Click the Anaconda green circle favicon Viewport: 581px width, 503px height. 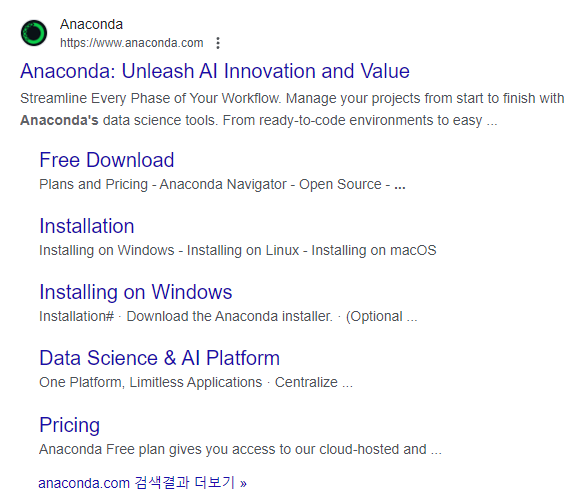34,33
